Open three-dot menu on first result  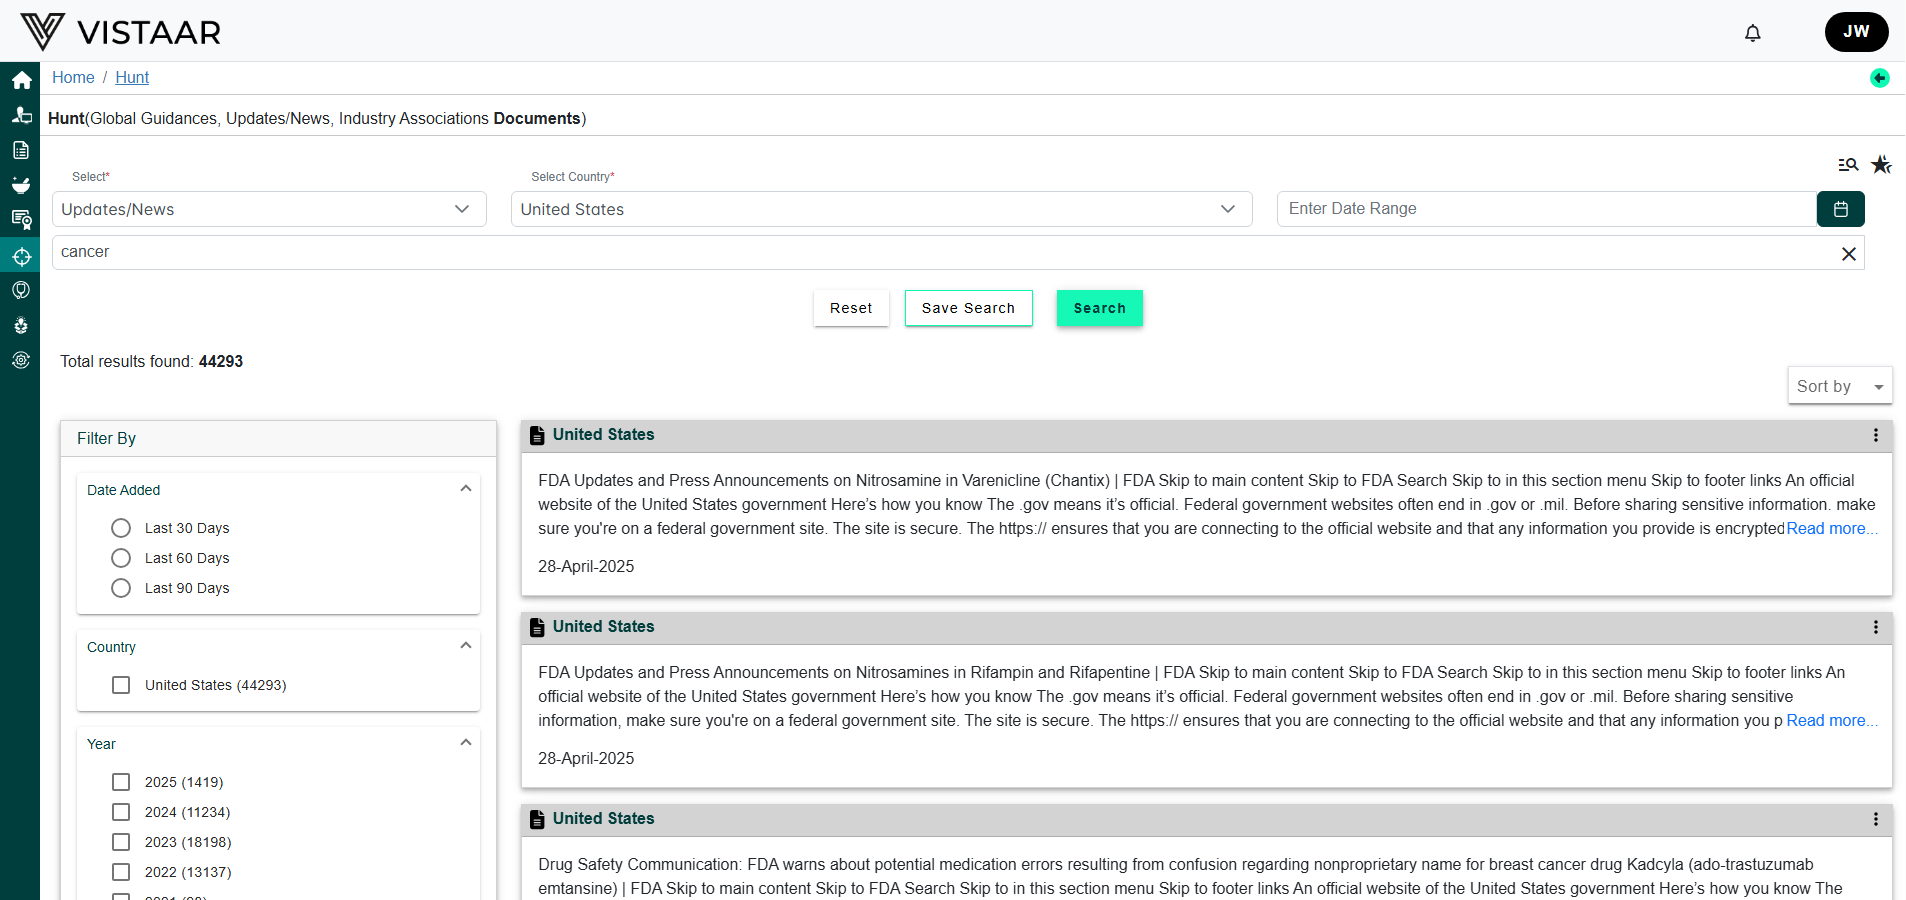click(1875, 435)
